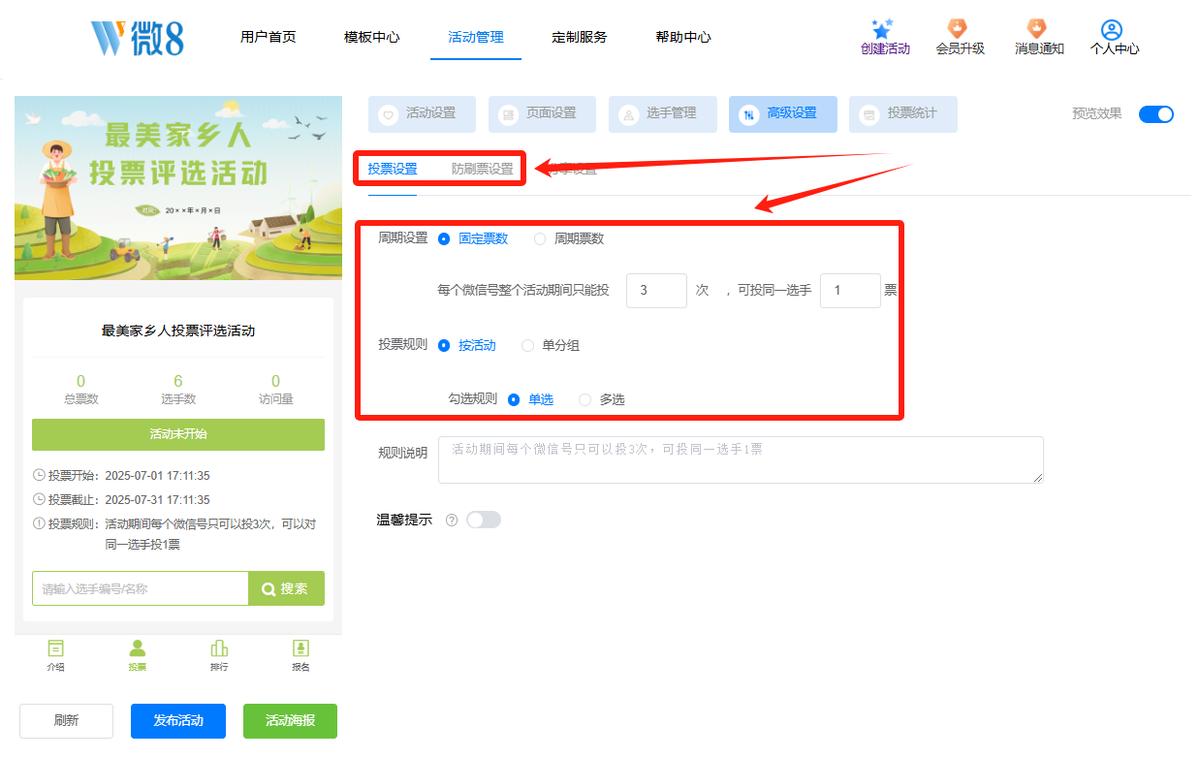Choose the 按活动 voting rule

pyautogui.click(x=444, y=346)
